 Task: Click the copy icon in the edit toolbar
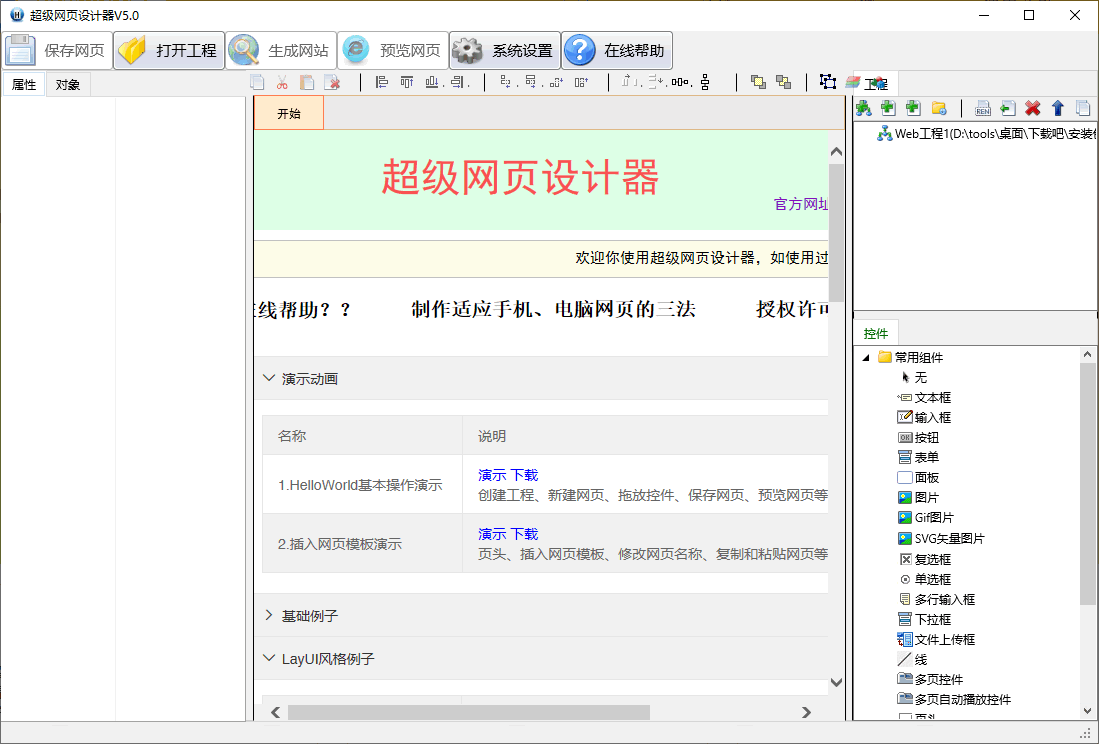[x=257, y=83]
